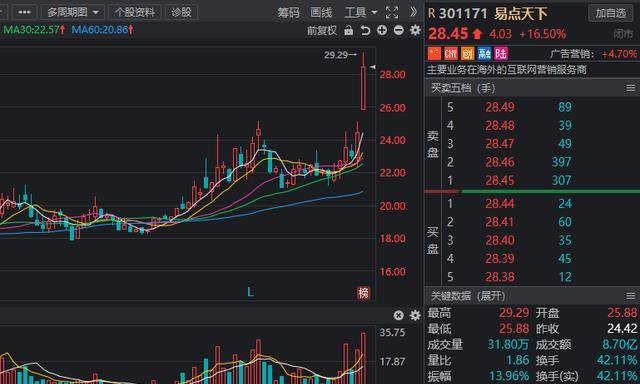
Task: Expand more tools double-chevron icon
Action: (x=413, y=12)
